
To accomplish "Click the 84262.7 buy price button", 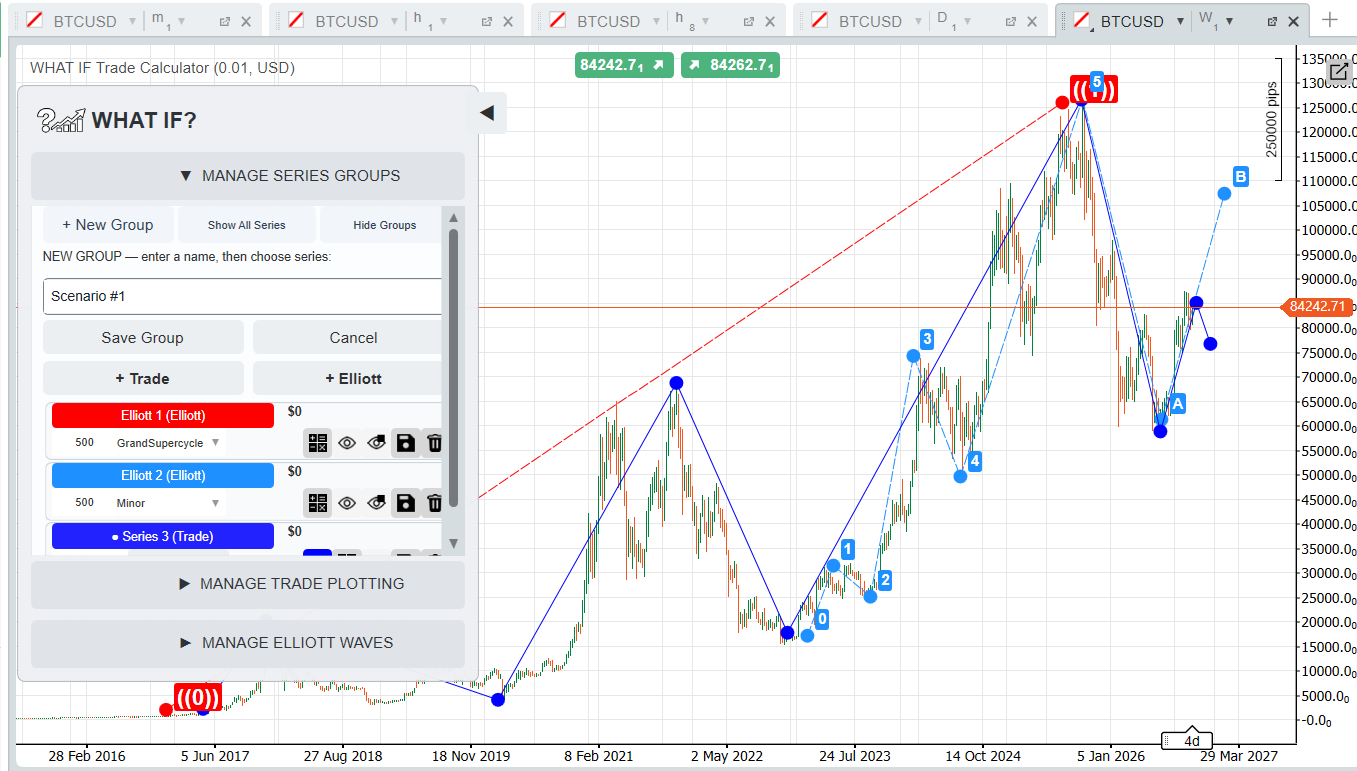I will point(730,65).
